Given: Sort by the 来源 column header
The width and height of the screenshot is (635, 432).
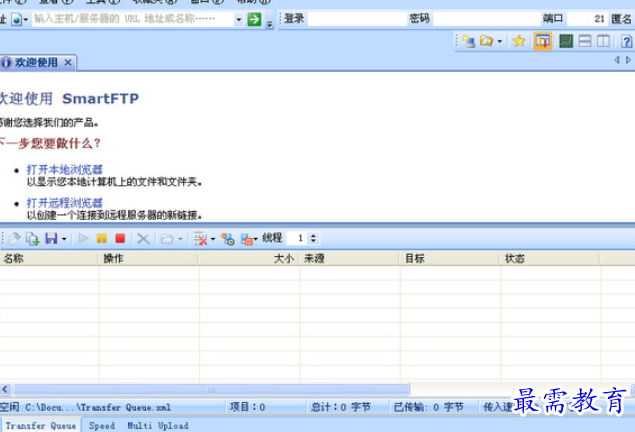Looking at the screenshot, I should (349, 258).
